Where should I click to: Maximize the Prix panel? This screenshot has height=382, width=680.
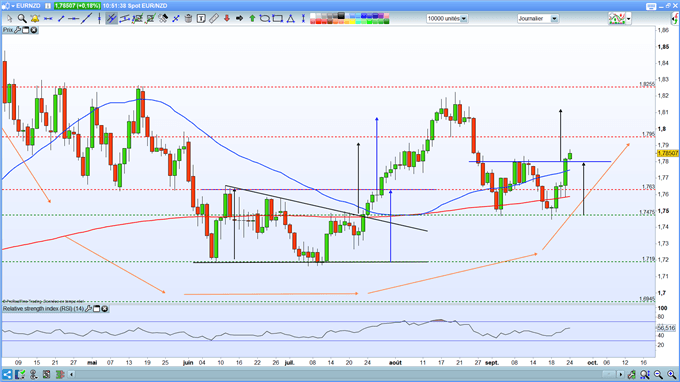tap(26, 30)
